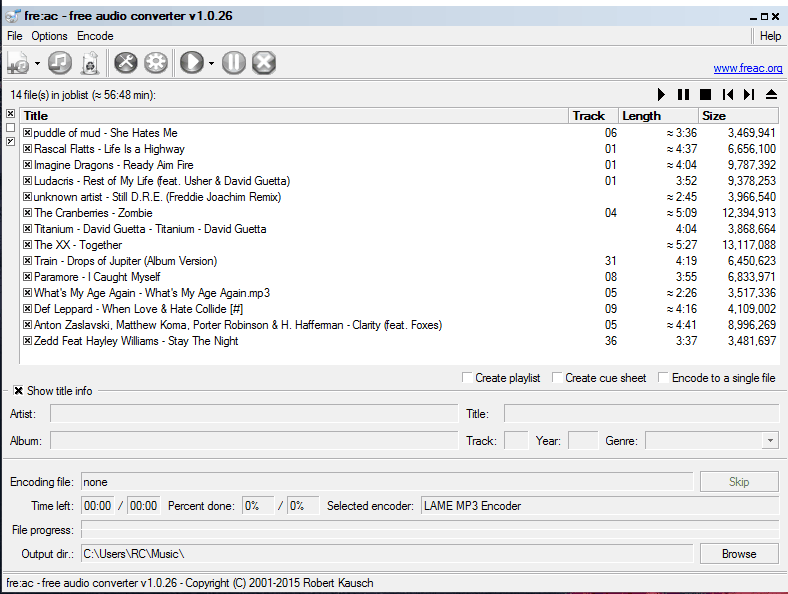Select The XX - Together row
The image size is (788, 594).
400,245
